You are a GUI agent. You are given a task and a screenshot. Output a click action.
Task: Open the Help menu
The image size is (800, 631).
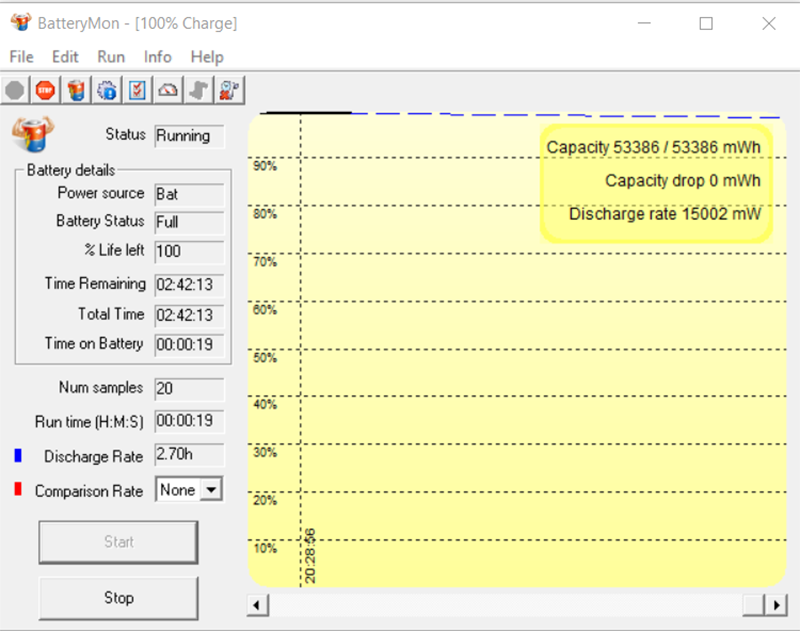pos(207,57)
